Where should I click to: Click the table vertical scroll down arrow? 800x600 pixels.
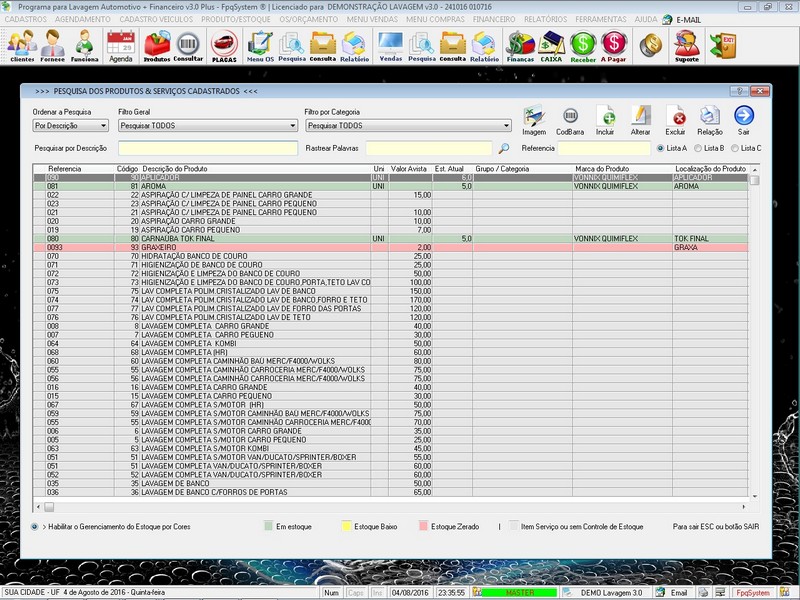click(x=755, y=496)
